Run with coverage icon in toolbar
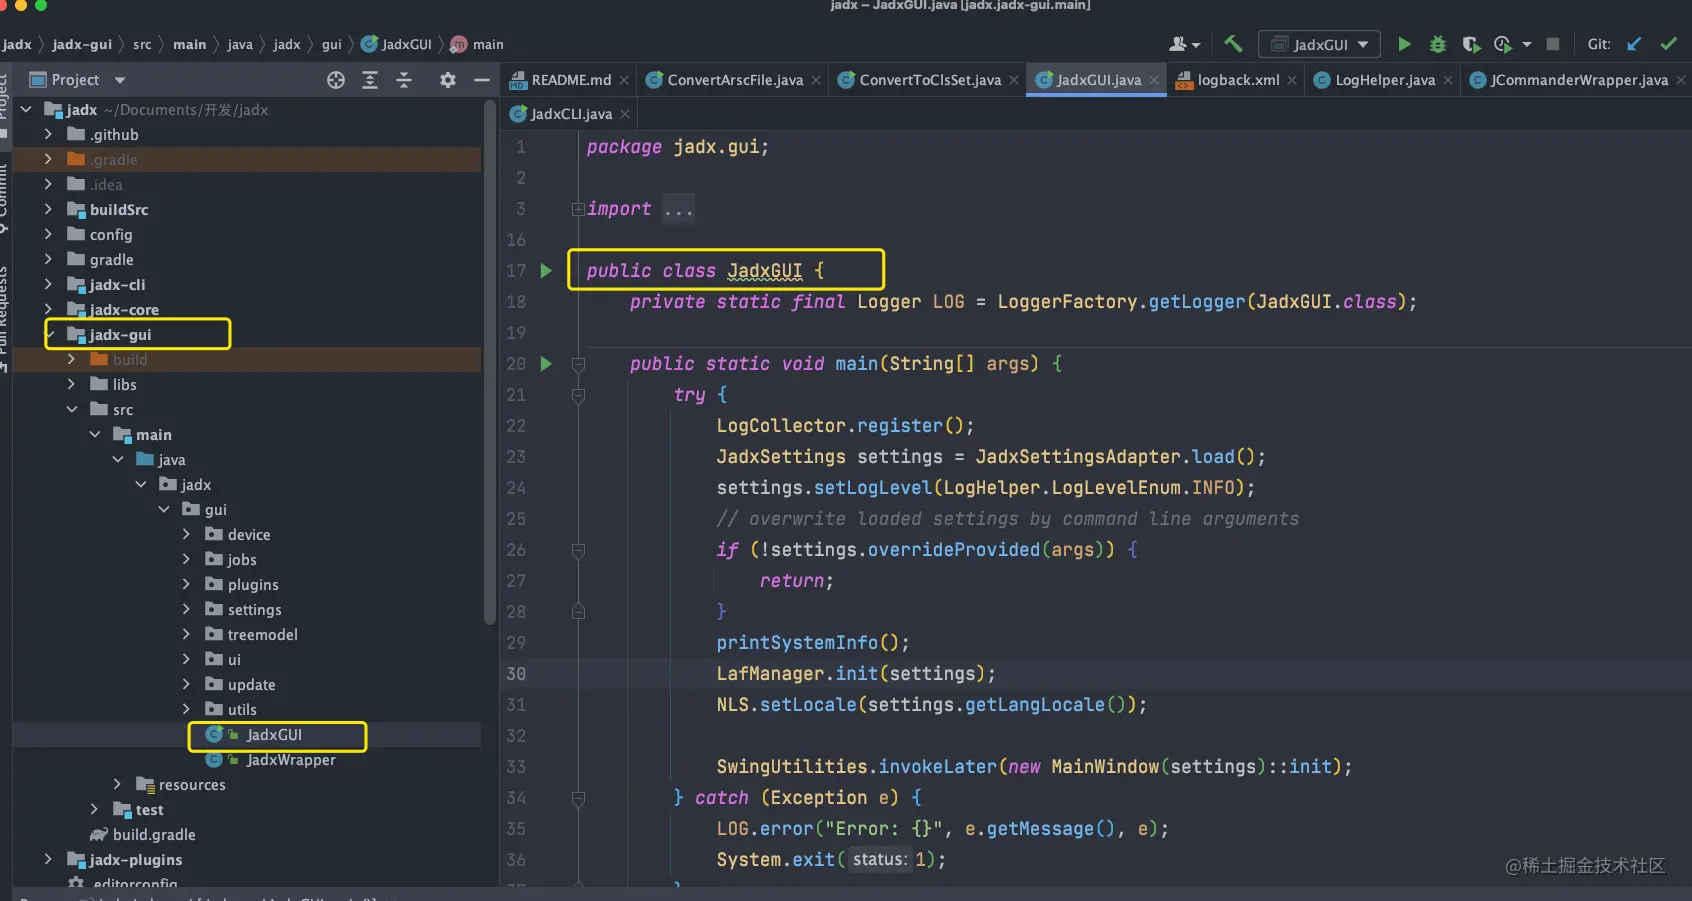This screenshot has width=1692, height=901. tap(1471, 44)
